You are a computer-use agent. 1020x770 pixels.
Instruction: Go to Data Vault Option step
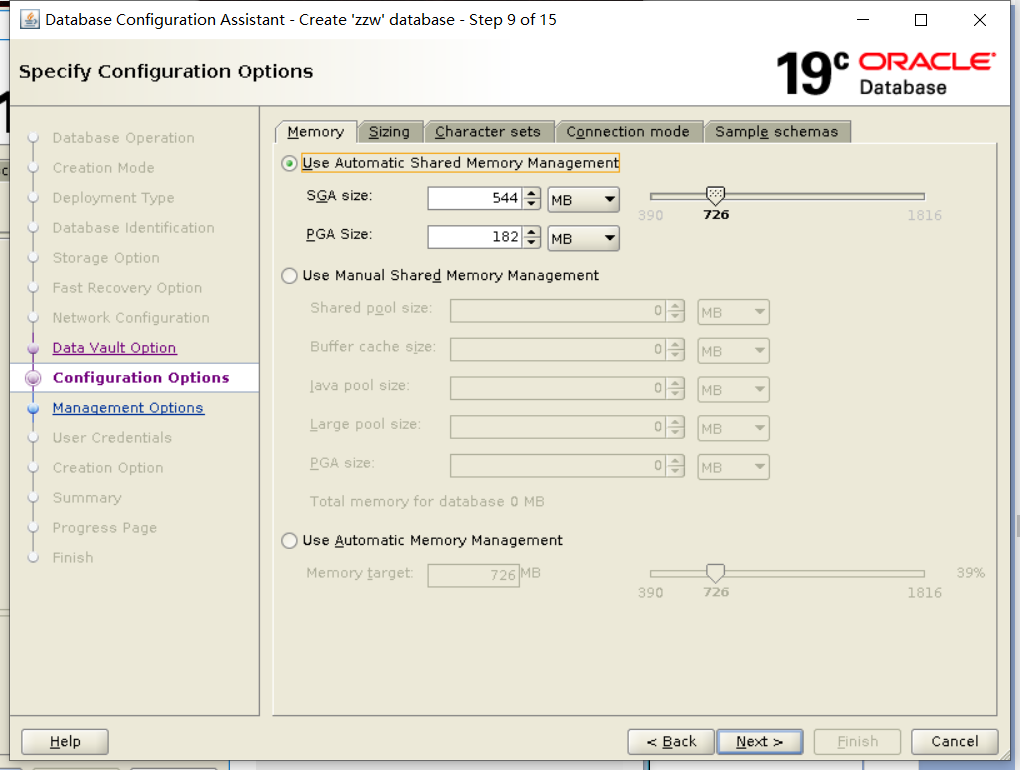pyautogui.click(x=114, y=348)
